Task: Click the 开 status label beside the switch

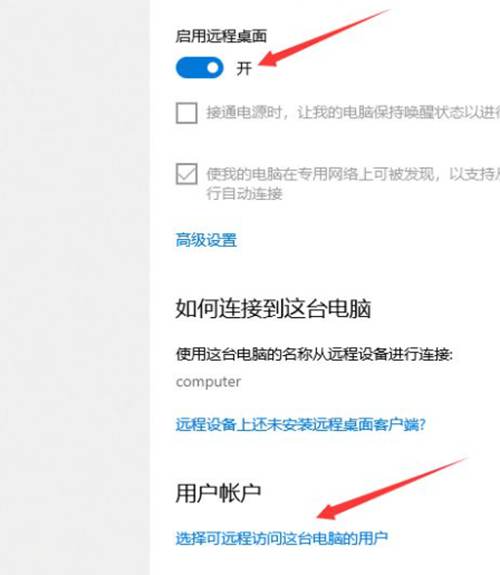Action: pyautogui.click(x=245, y=69)
